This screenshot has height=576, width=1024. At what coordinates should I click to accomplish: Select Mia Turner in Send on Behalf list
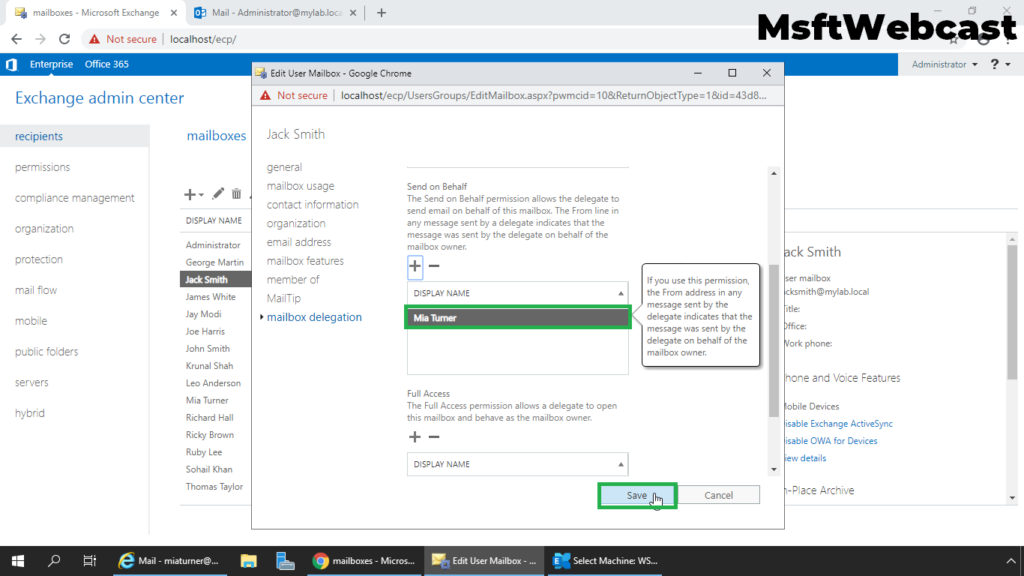pyautogui.click(x=517, y=318)
